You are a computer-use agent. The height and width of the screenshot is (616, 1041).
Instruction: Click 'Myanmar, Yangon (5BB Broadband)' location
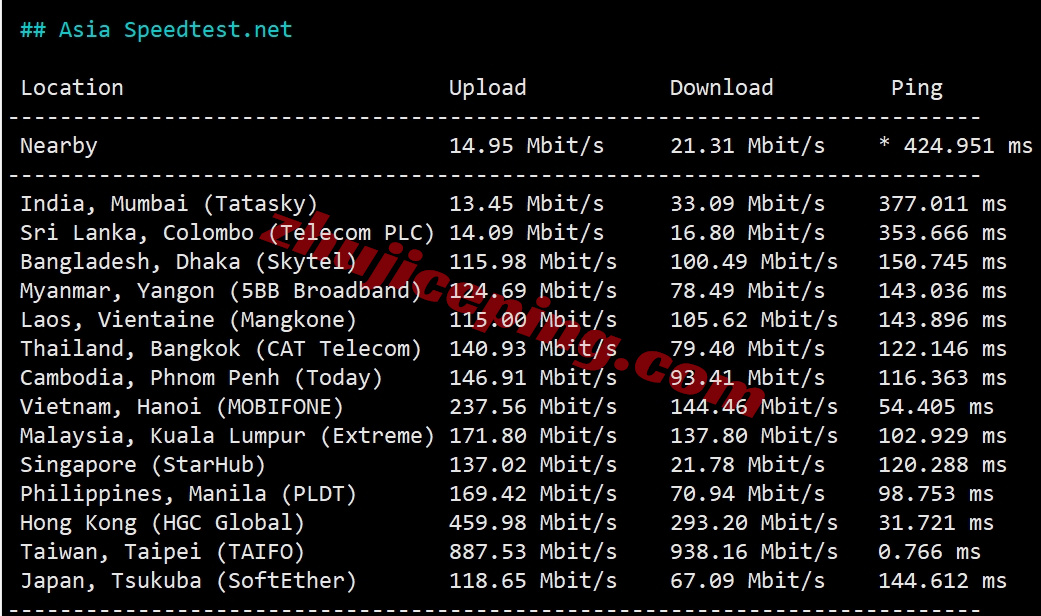(220, 291)
